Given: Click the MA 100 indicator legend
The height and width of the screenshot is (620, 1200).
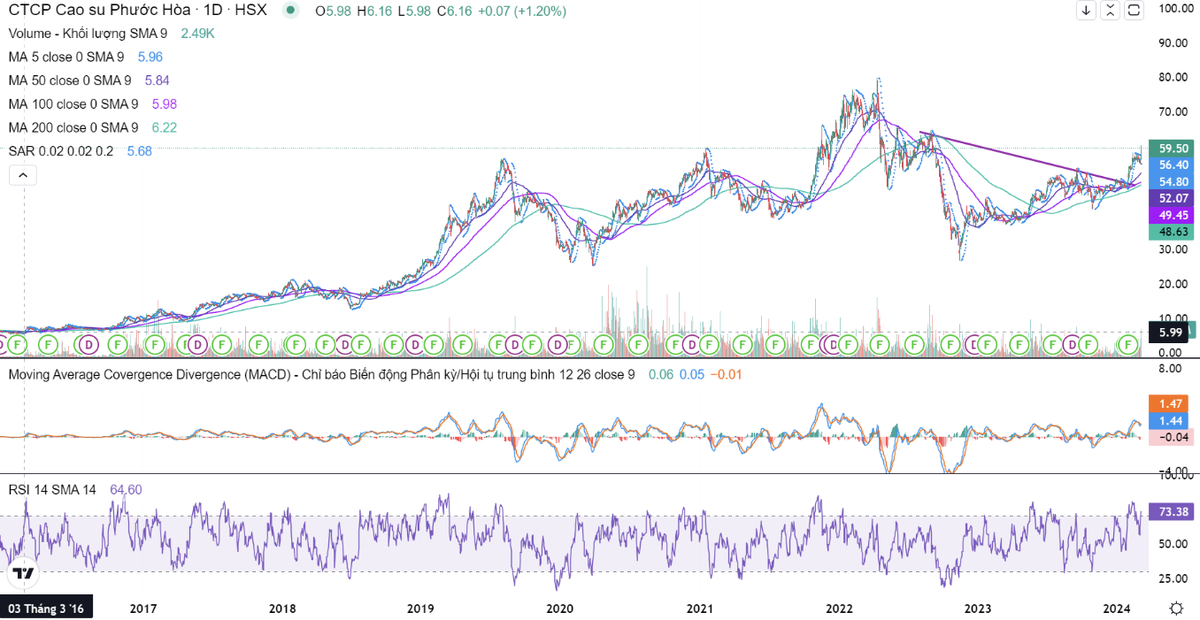Looking at the screenshot, I should tap(72, 104).
